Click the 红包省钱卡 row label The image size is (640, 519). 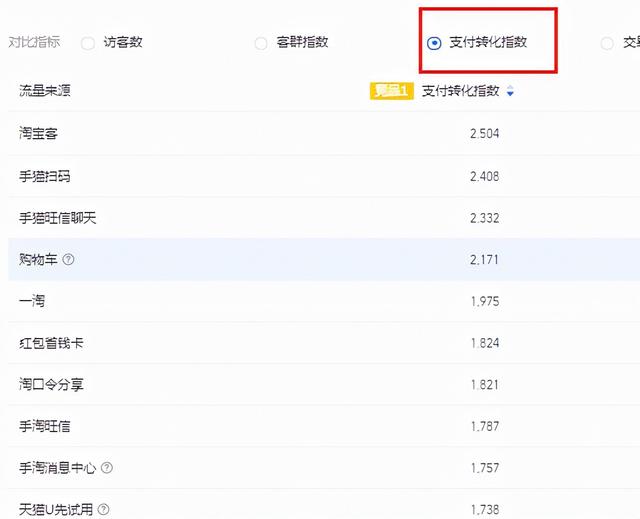click(51, 343)
